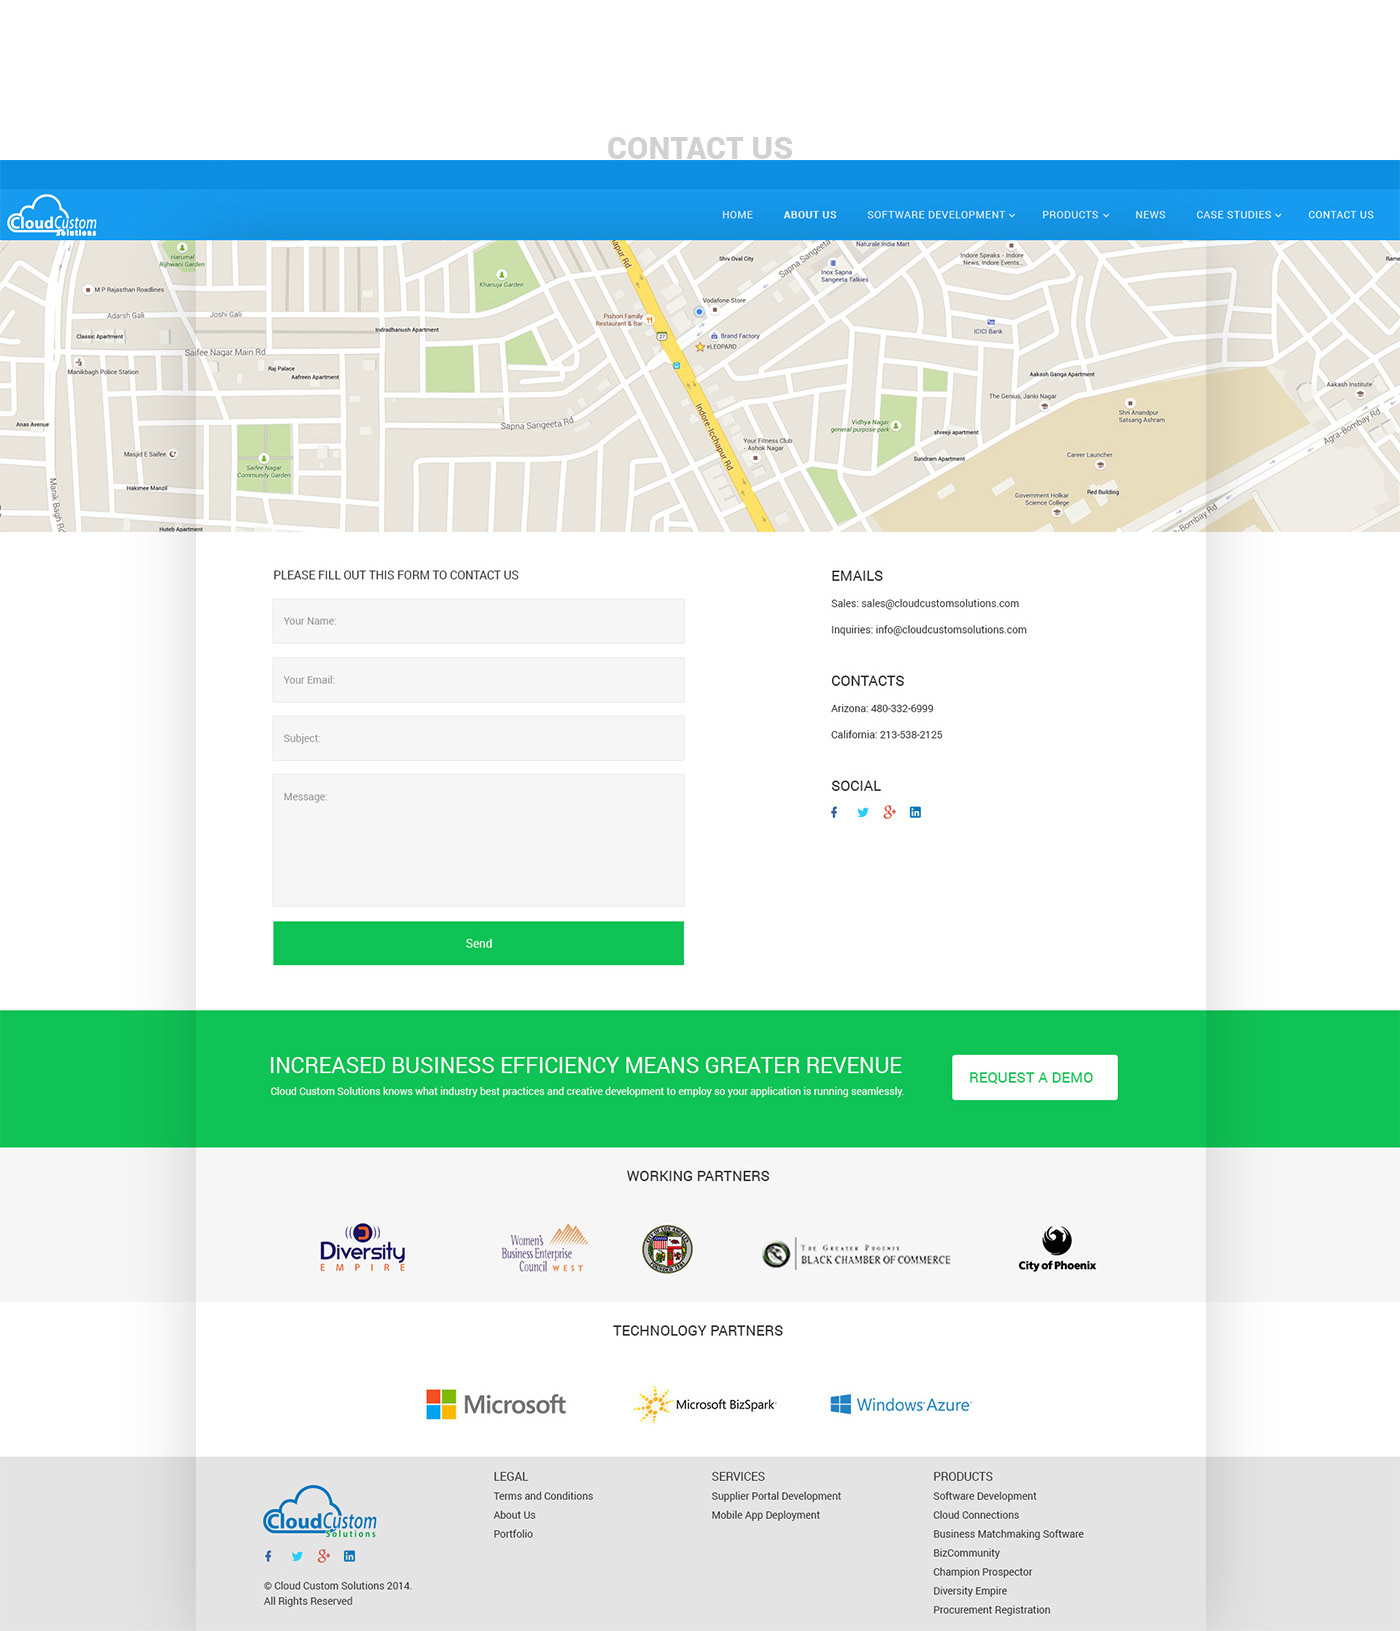Click the Subject input field
Image resolution: width=1400 pixels, height=1631 pixels.
tap(478, 738)
